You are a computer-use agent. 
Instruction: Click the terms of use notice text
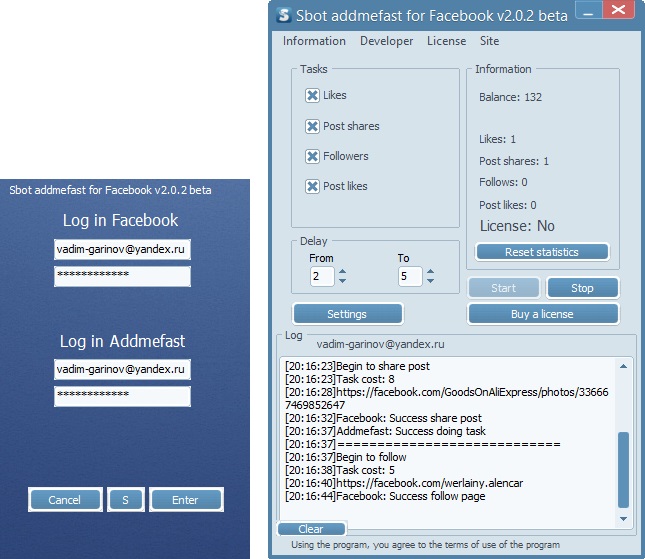425,545
